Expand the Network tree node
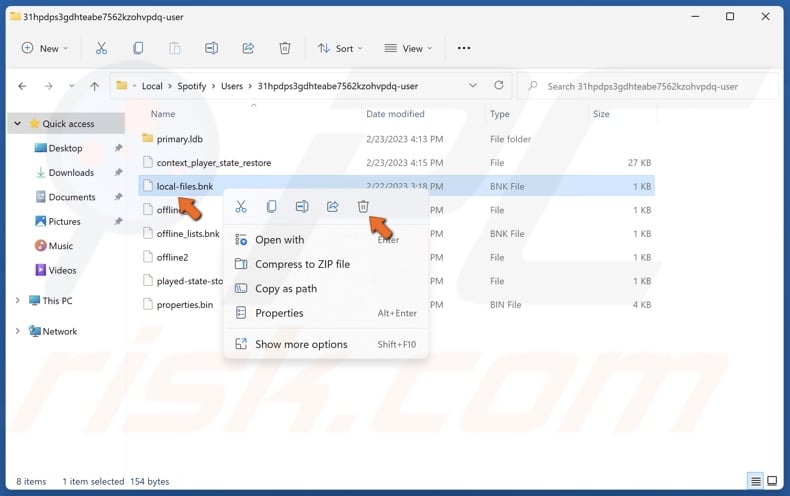The height and width of the screenshot is (496, 790). point(18,331)
